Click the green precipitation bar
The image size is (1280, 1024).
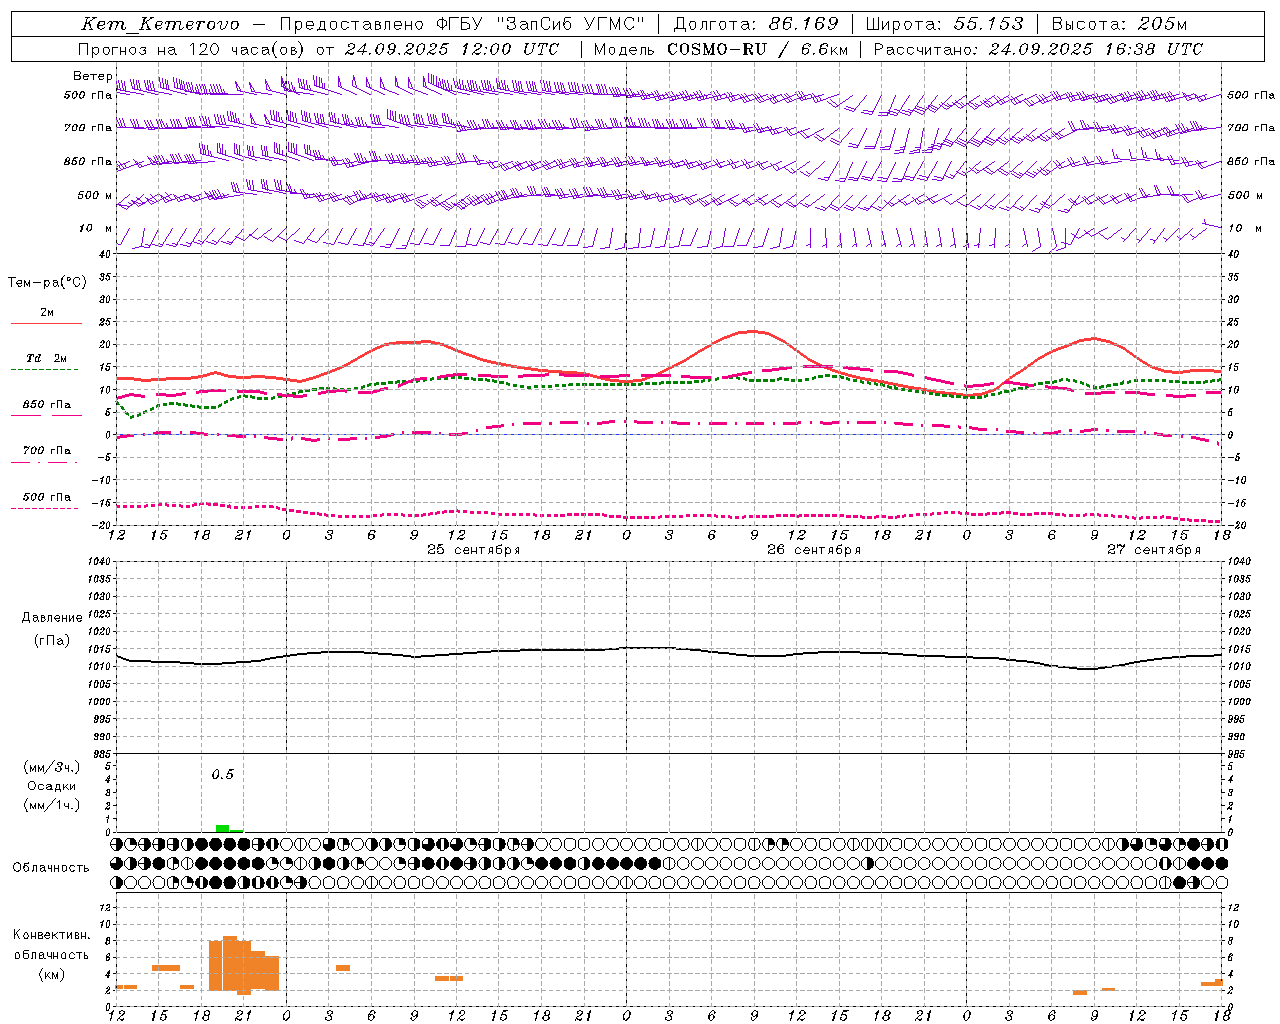223,828
